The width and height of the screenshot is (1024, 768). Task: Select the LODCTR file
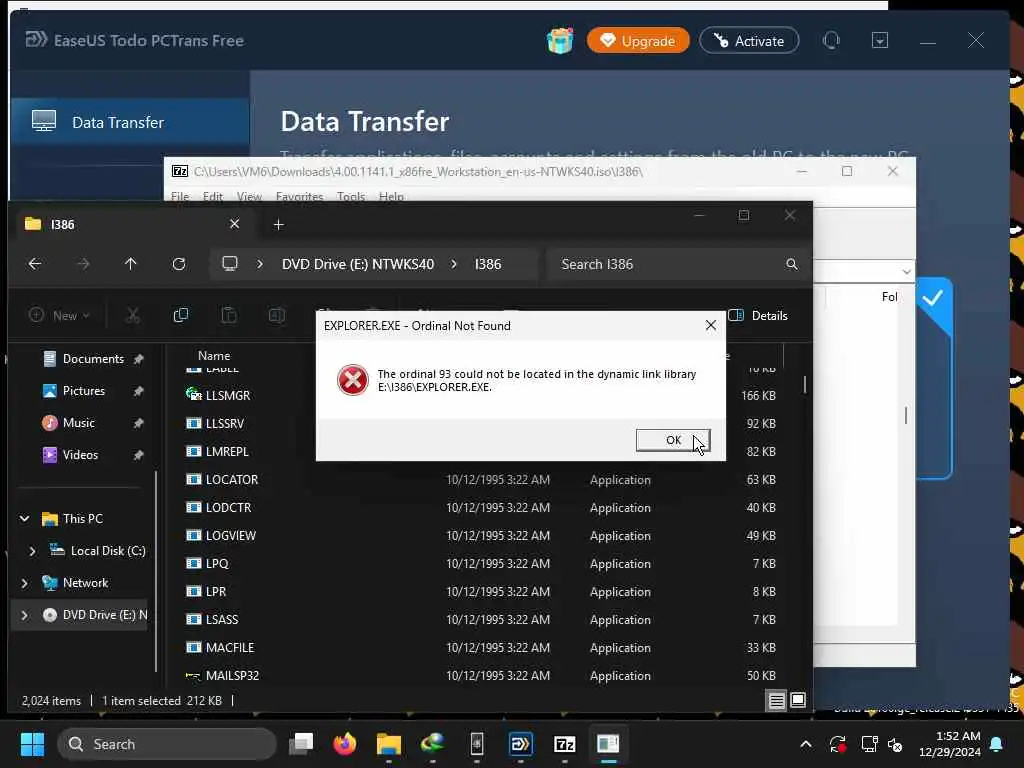pos(228,507)
